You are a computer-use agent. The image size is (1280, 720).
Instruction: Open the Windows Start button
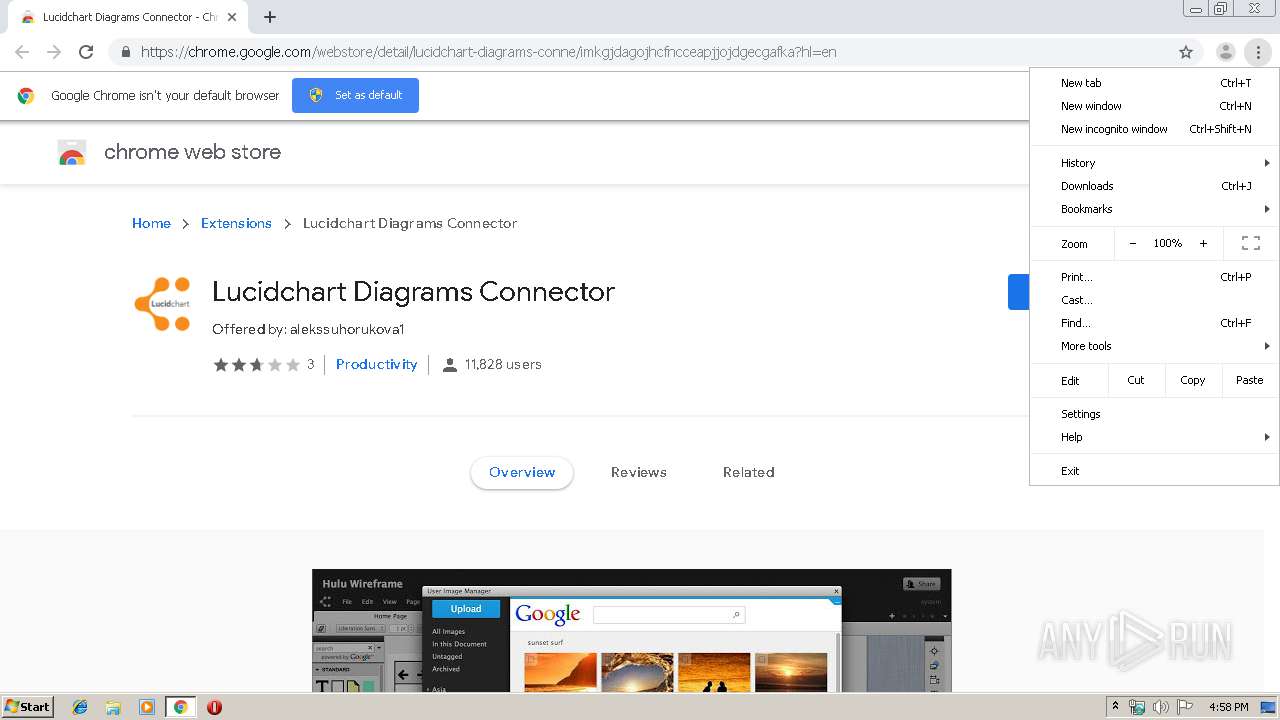(x=27, y=707)
